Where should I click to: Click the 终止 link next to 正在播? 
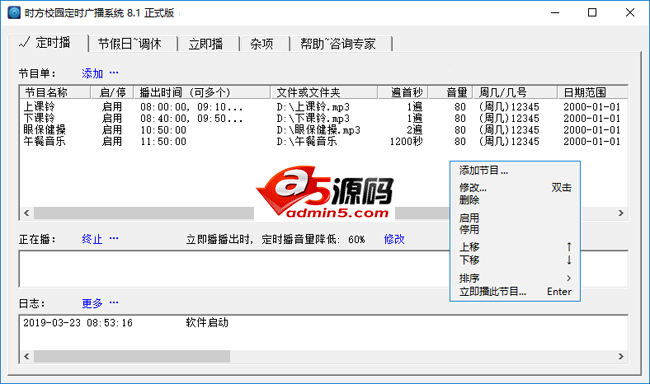coord(92,239)
